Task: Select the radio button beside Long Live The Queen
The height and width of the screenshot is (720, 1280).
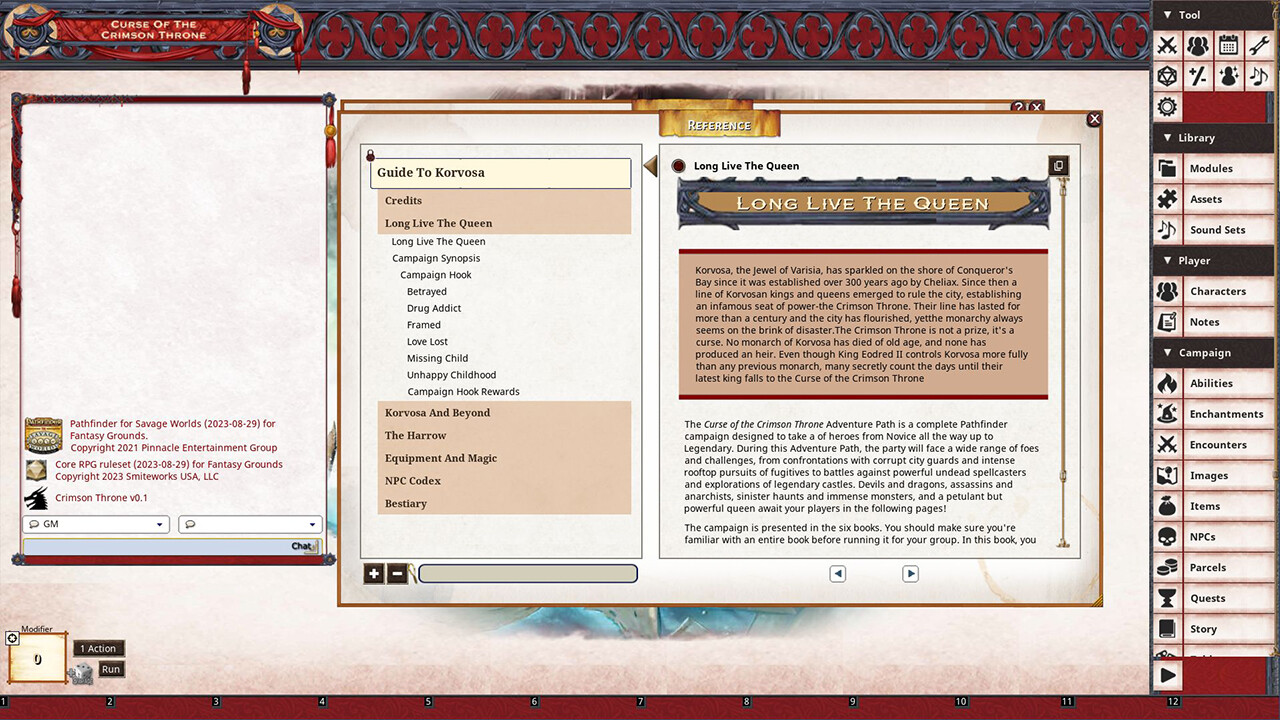Action: [x=678, y=166]
